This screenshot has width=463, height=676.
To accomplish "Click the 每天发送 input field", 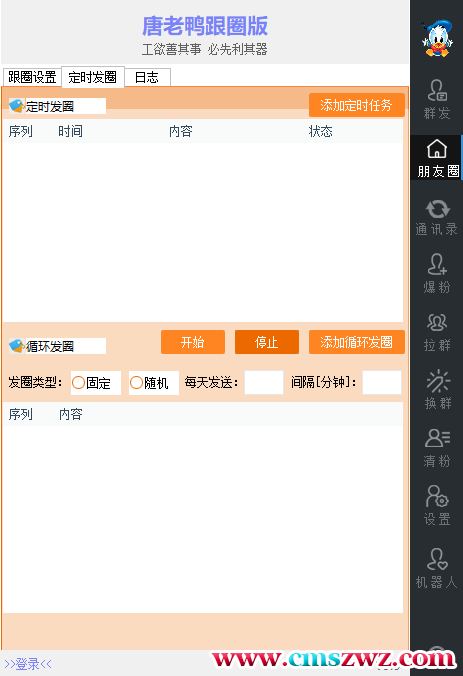I will [x=264, y=382].
